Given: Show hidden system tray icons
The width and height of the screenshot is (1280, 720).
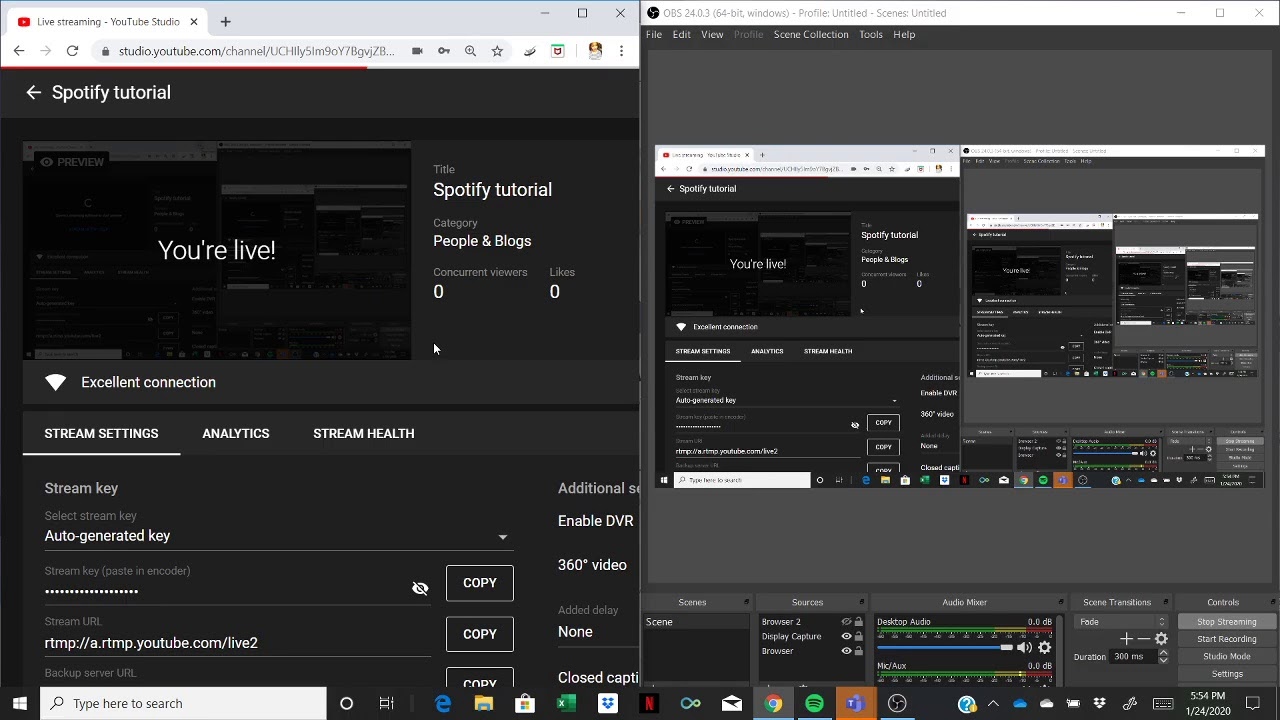Looking at the screenshot, I should [993, 704].
